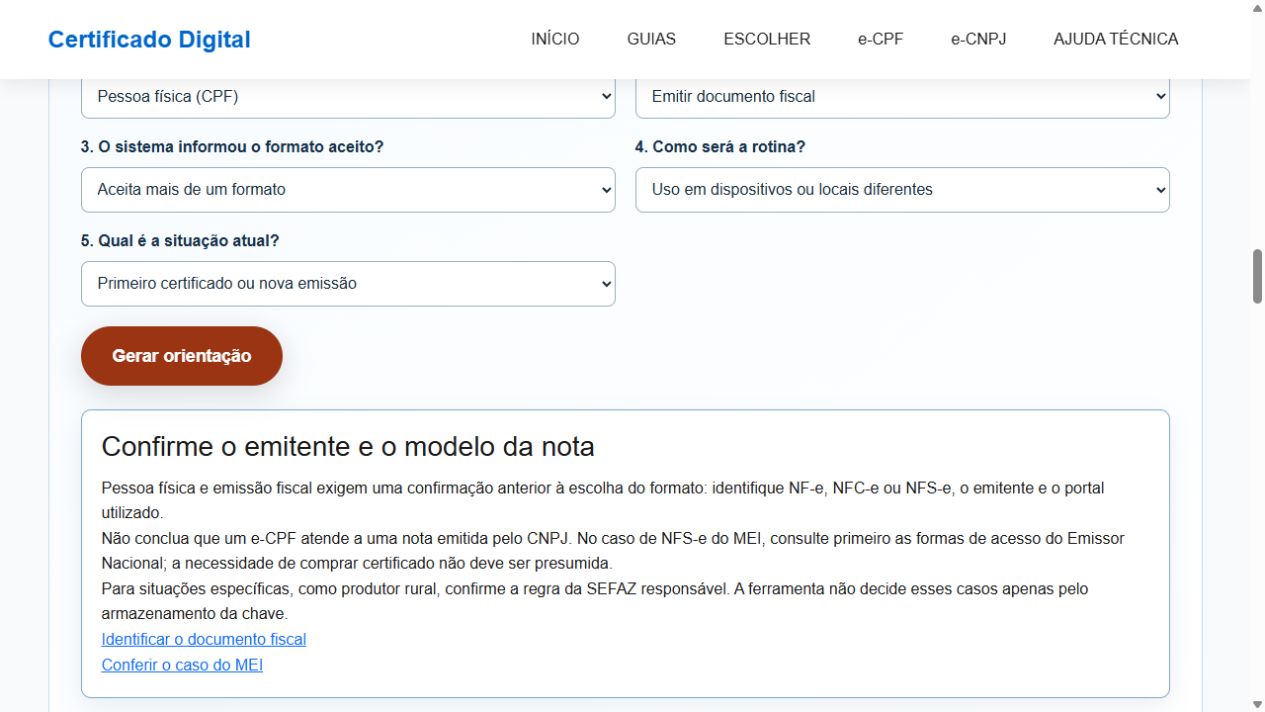Open the Uso em dispositivos ou locais diferentes dropdown
This screenshot has height=712, width=1265.
pos(902,190)
